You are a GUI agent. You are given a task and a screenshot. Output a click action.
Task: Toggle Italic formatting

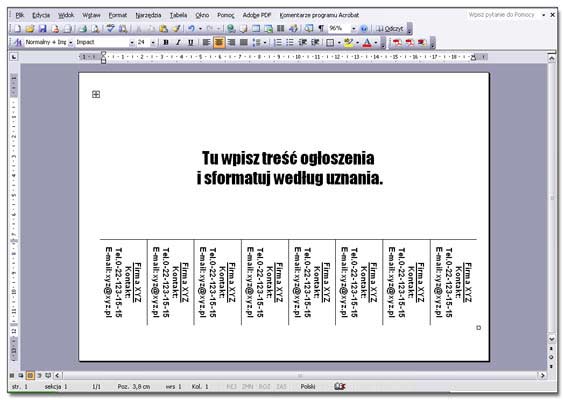[x=178, y=43]
